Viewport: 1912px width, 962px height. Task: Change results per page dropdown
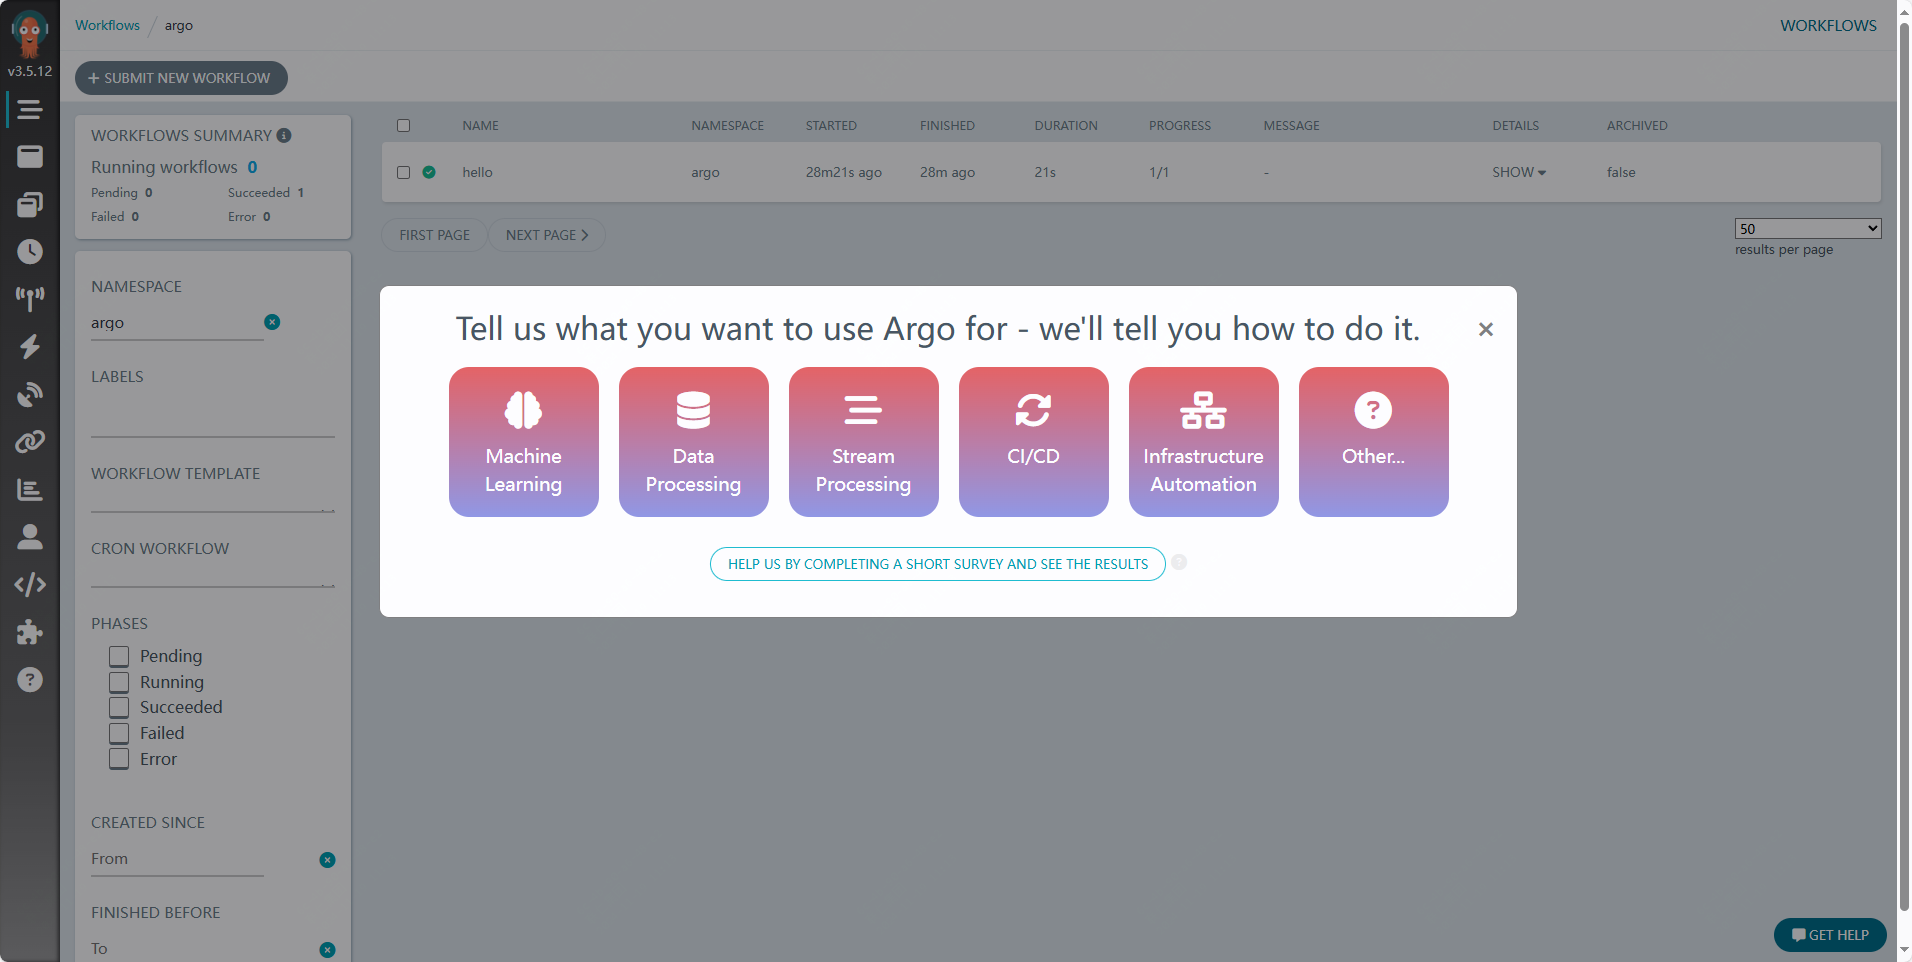point(1806,228)
